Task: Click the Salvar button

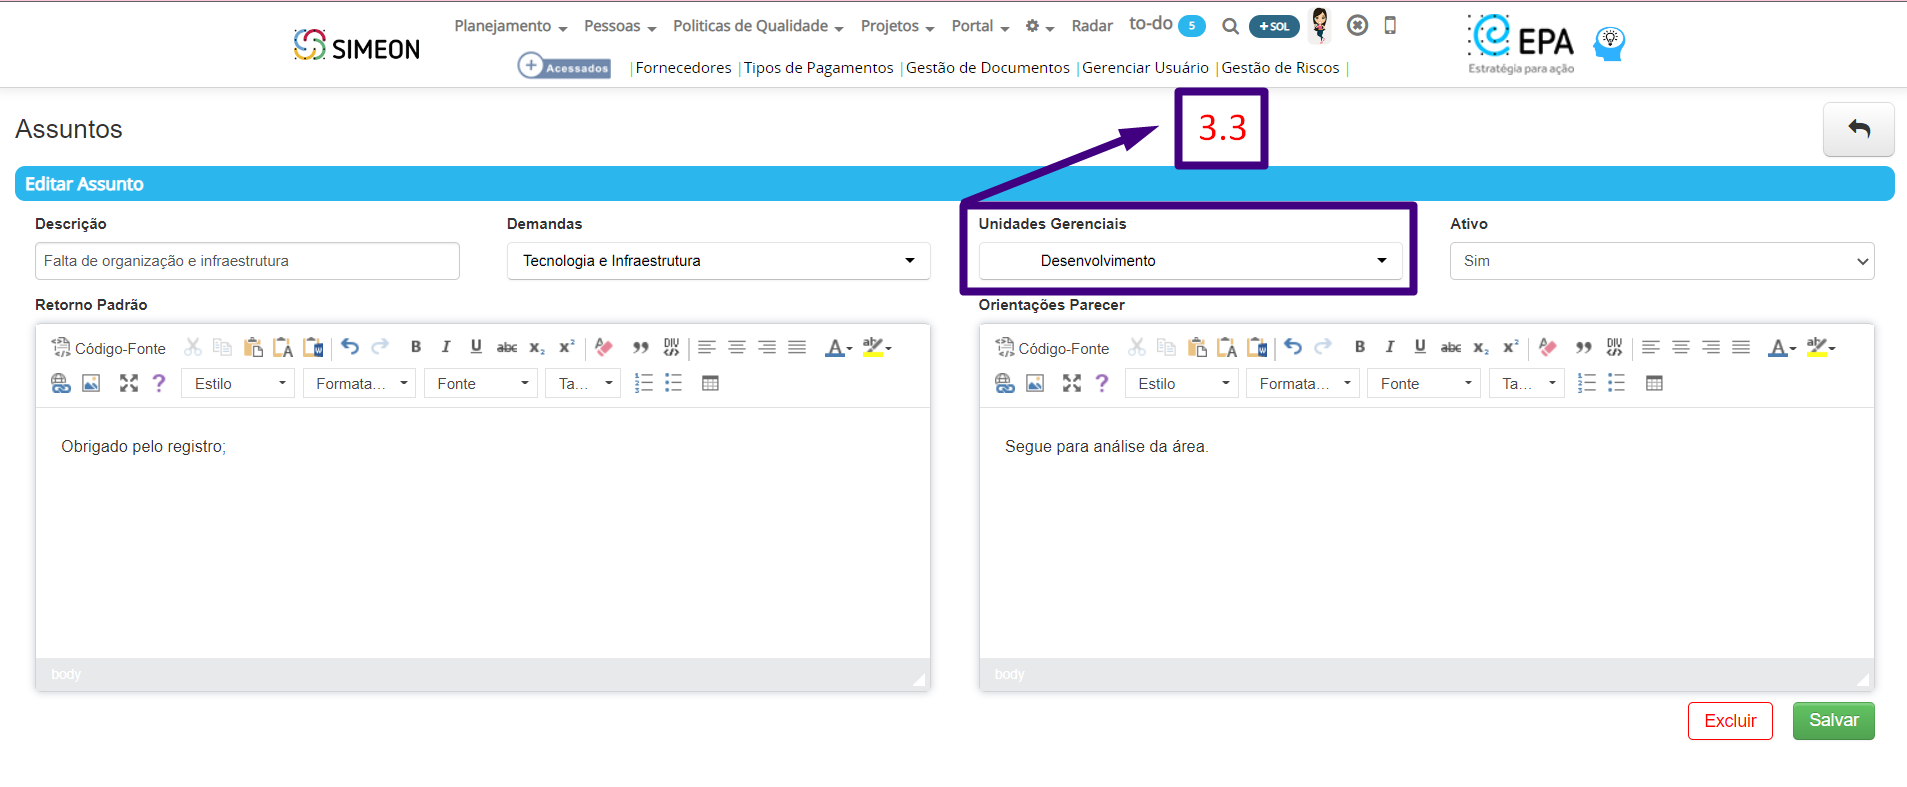Action: 1833,721
